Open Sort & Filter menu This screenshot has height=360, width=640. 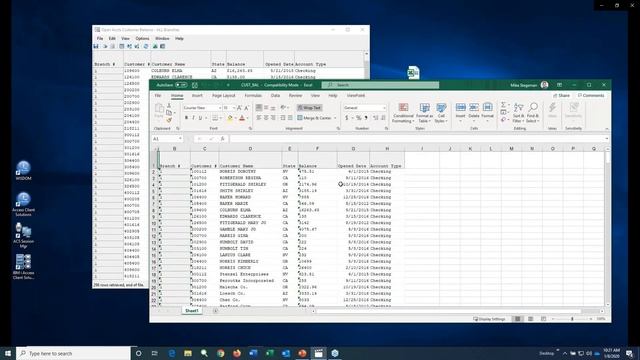click(x=518, y=113)
